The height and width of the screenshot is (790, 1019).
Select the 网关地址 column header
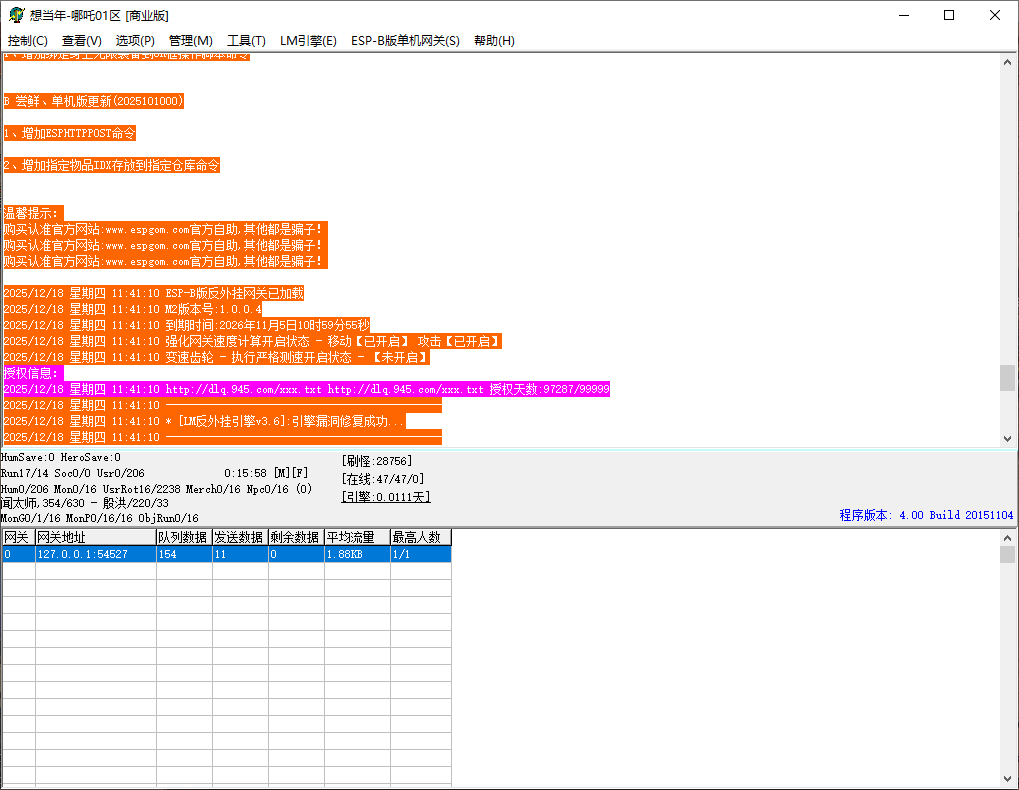[x=95, y=538]
